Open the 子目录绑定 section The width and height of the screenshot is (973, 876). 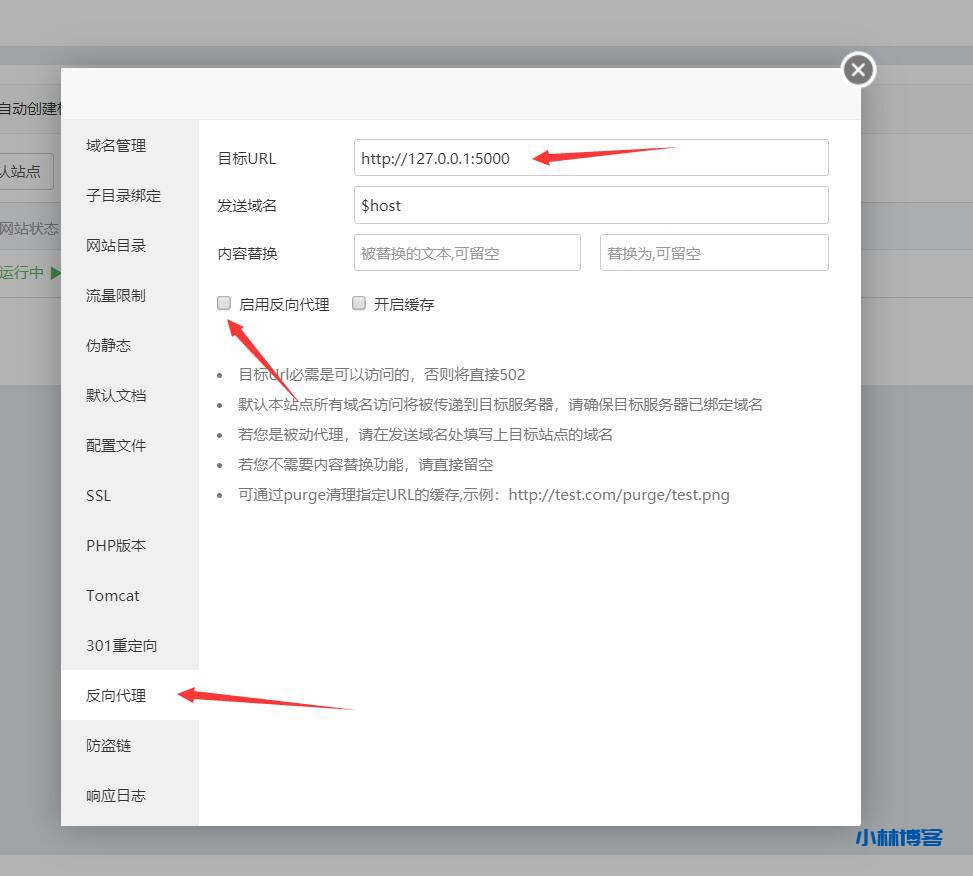click(122, 195)
